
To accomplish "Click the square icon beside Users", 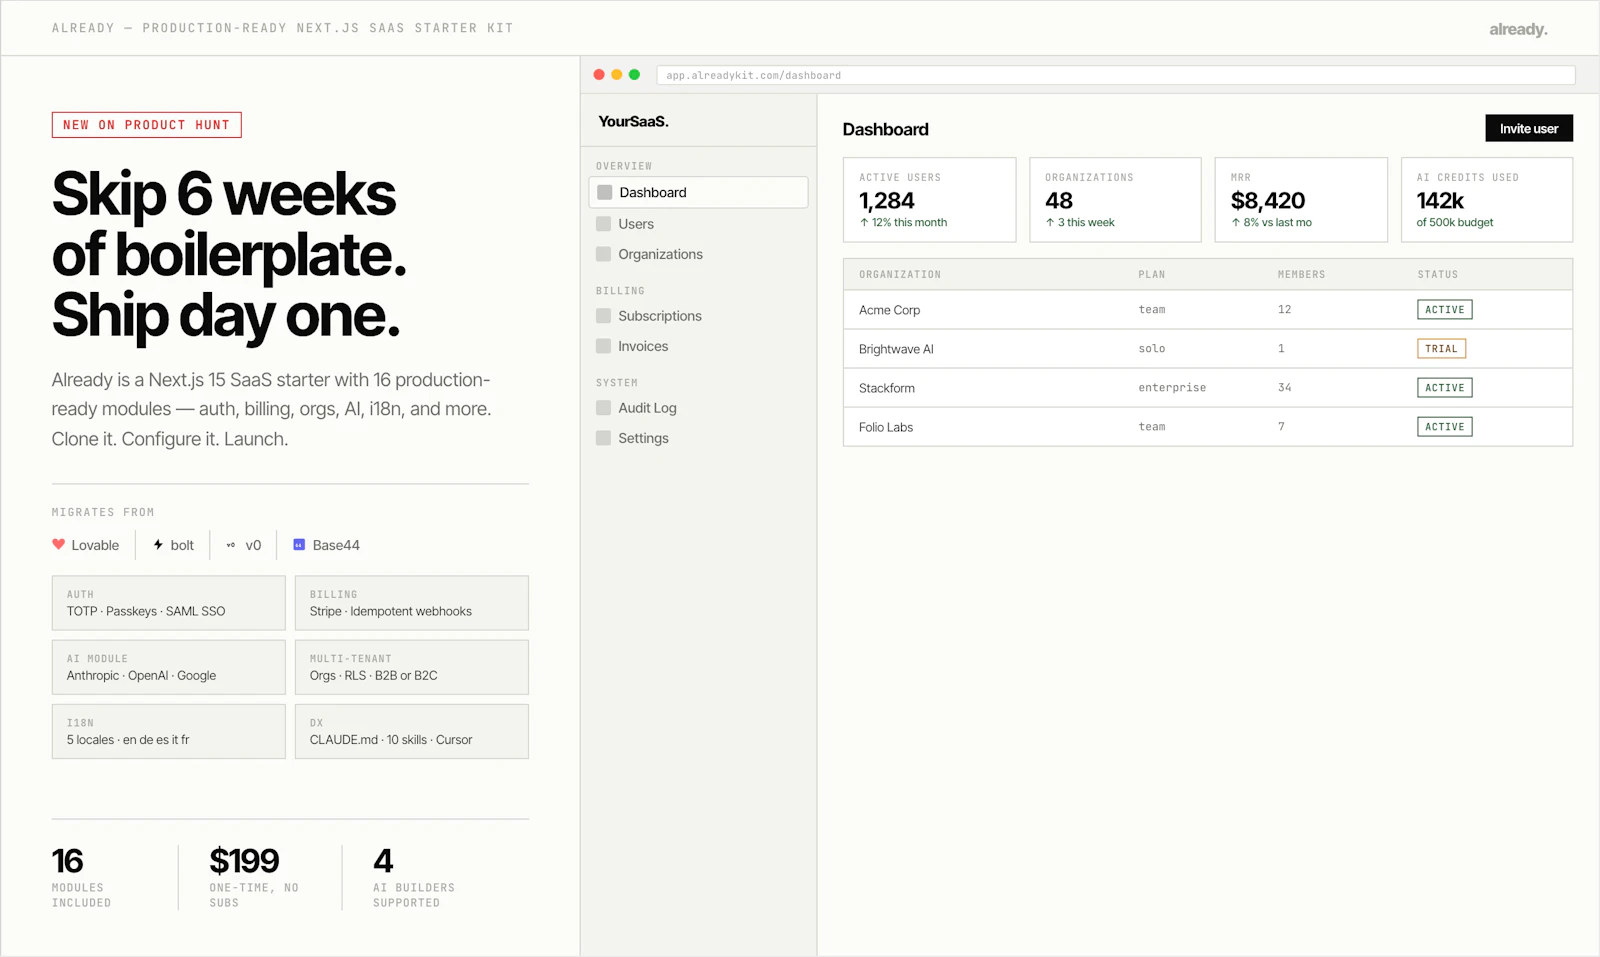I will coord(603,224).
